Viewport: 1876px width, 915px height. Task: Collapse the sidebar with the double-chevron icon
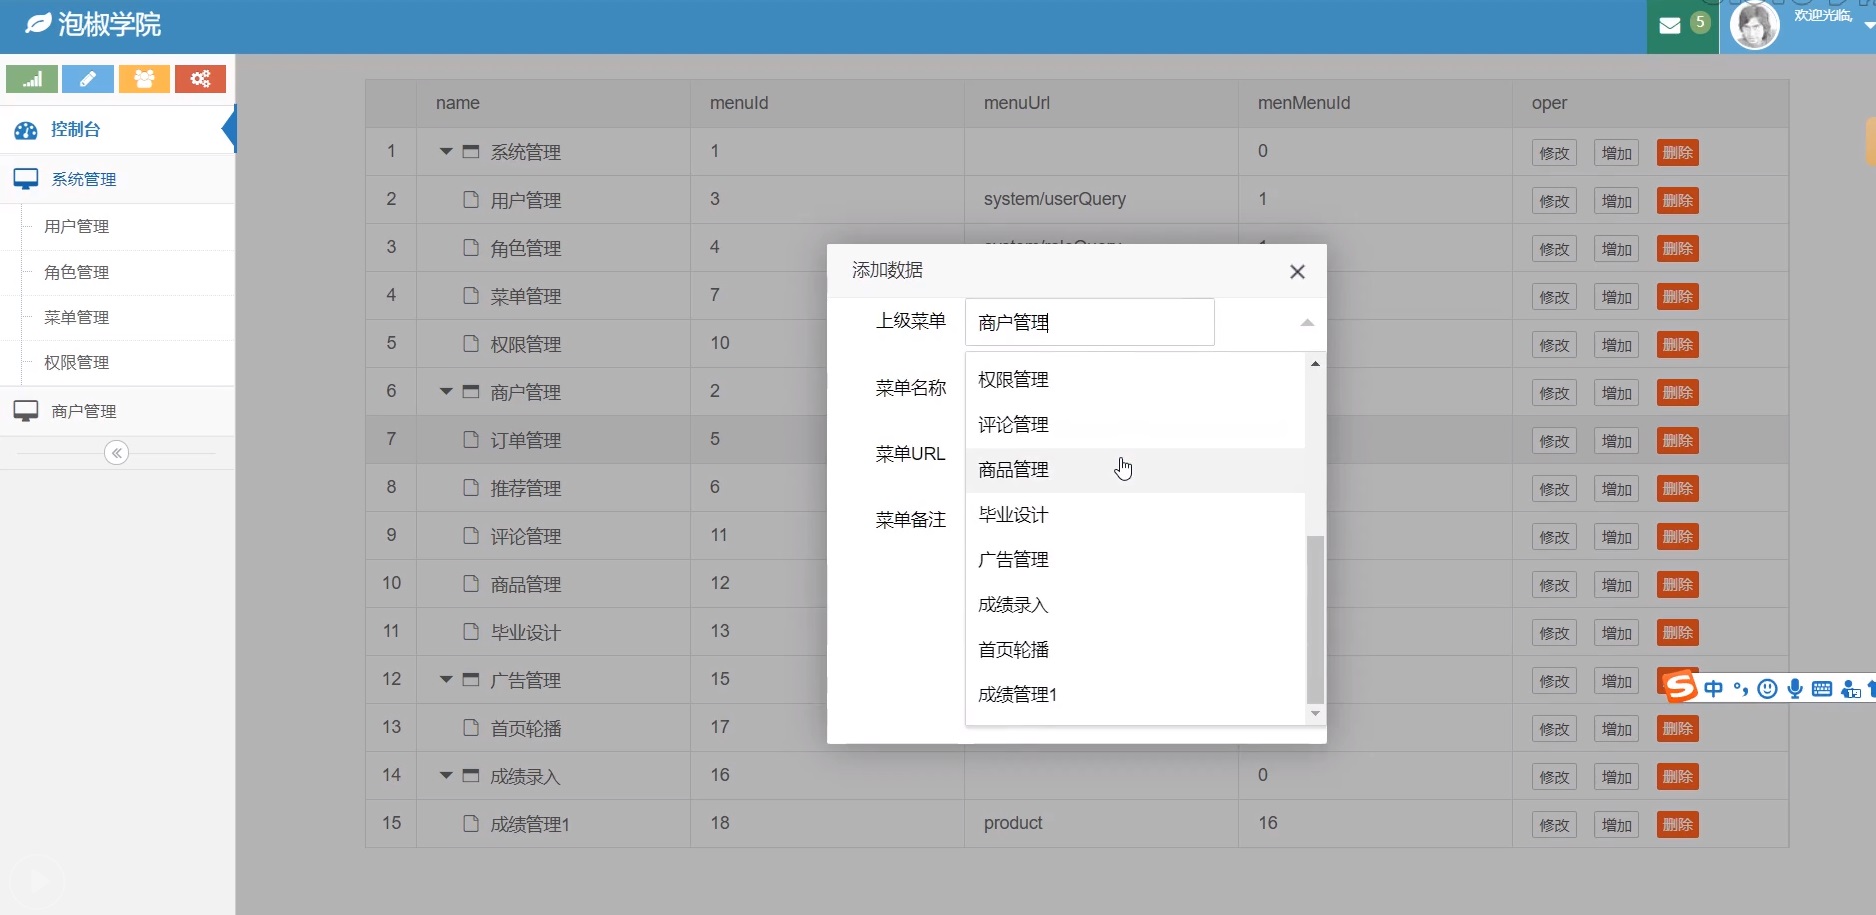117,453
